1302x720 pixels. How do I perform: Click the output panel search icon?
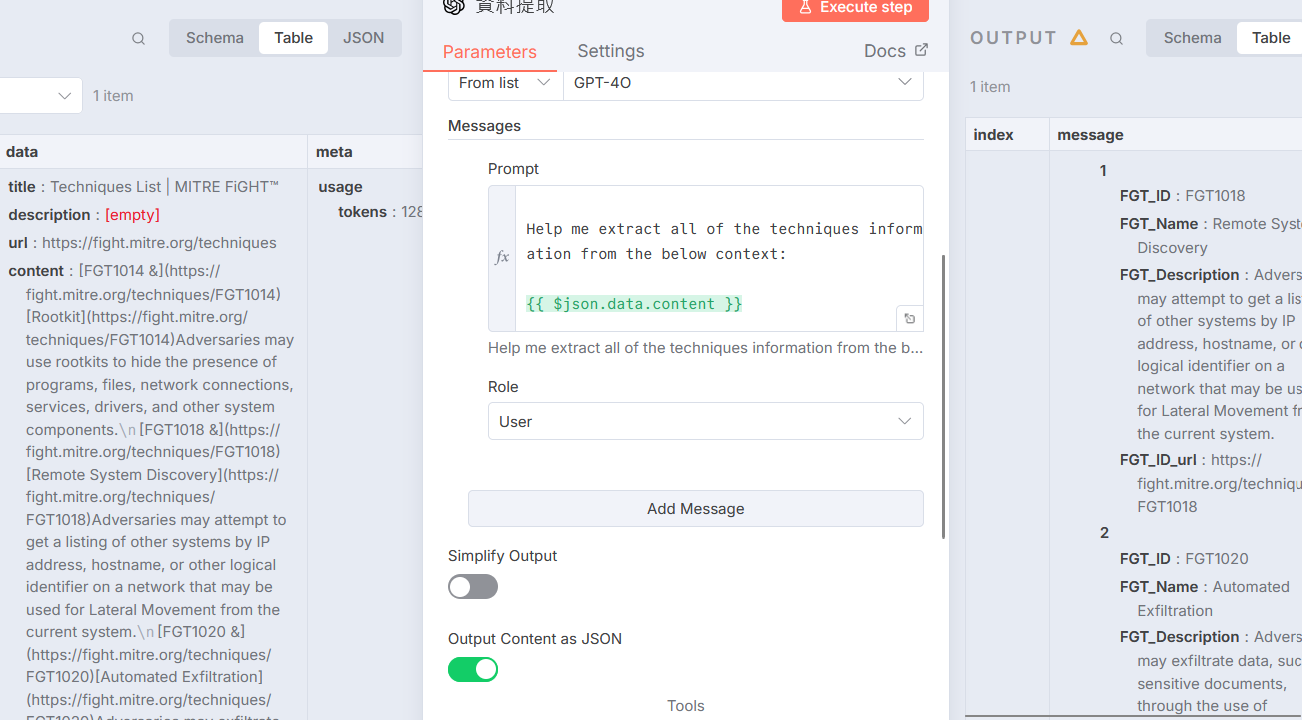pyautogui.click(x=1116, y=38)
